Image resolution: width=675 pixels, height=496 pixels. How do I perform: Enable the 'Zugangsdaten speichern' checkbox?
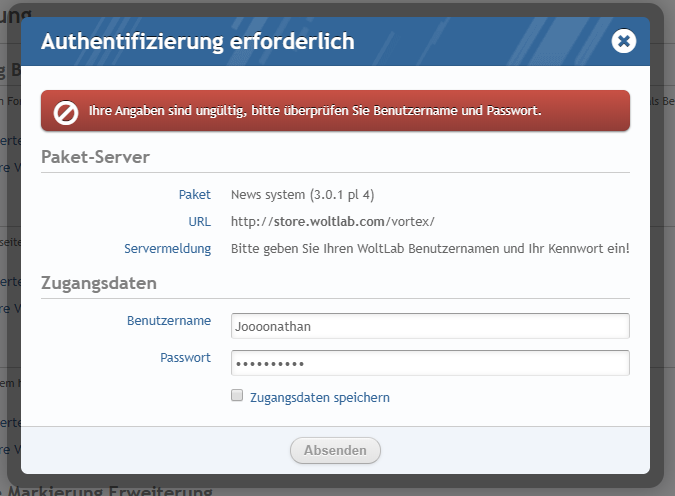click(237, 396)
